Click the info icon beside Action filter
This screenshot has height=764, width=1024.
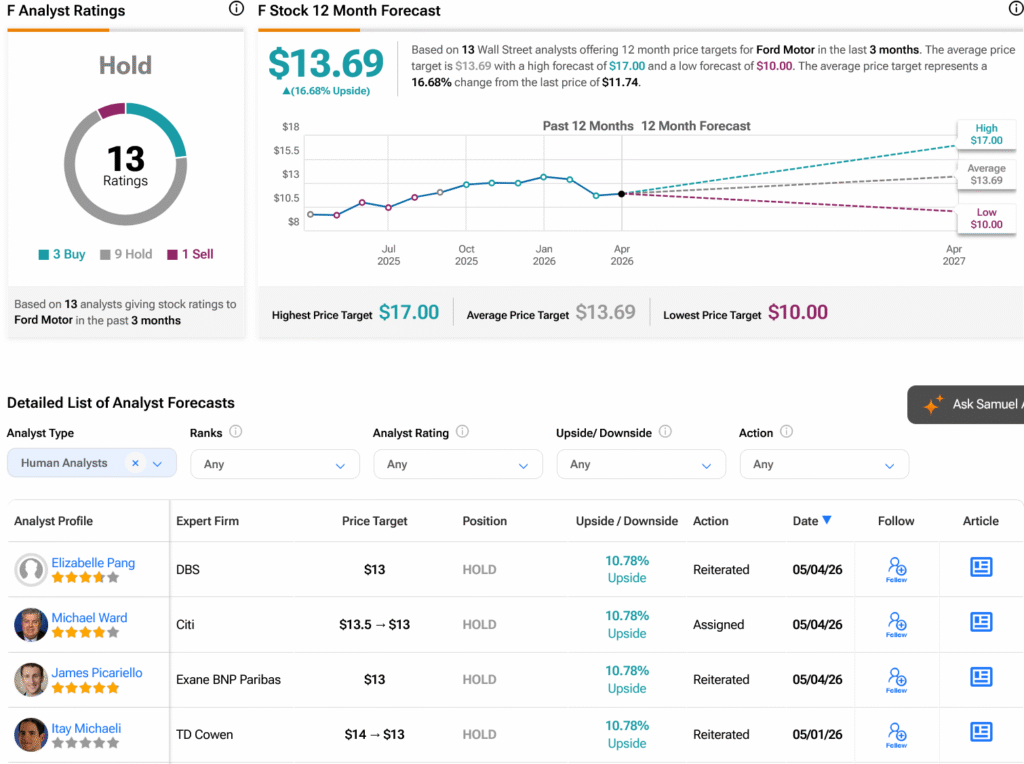coord(786,432)
